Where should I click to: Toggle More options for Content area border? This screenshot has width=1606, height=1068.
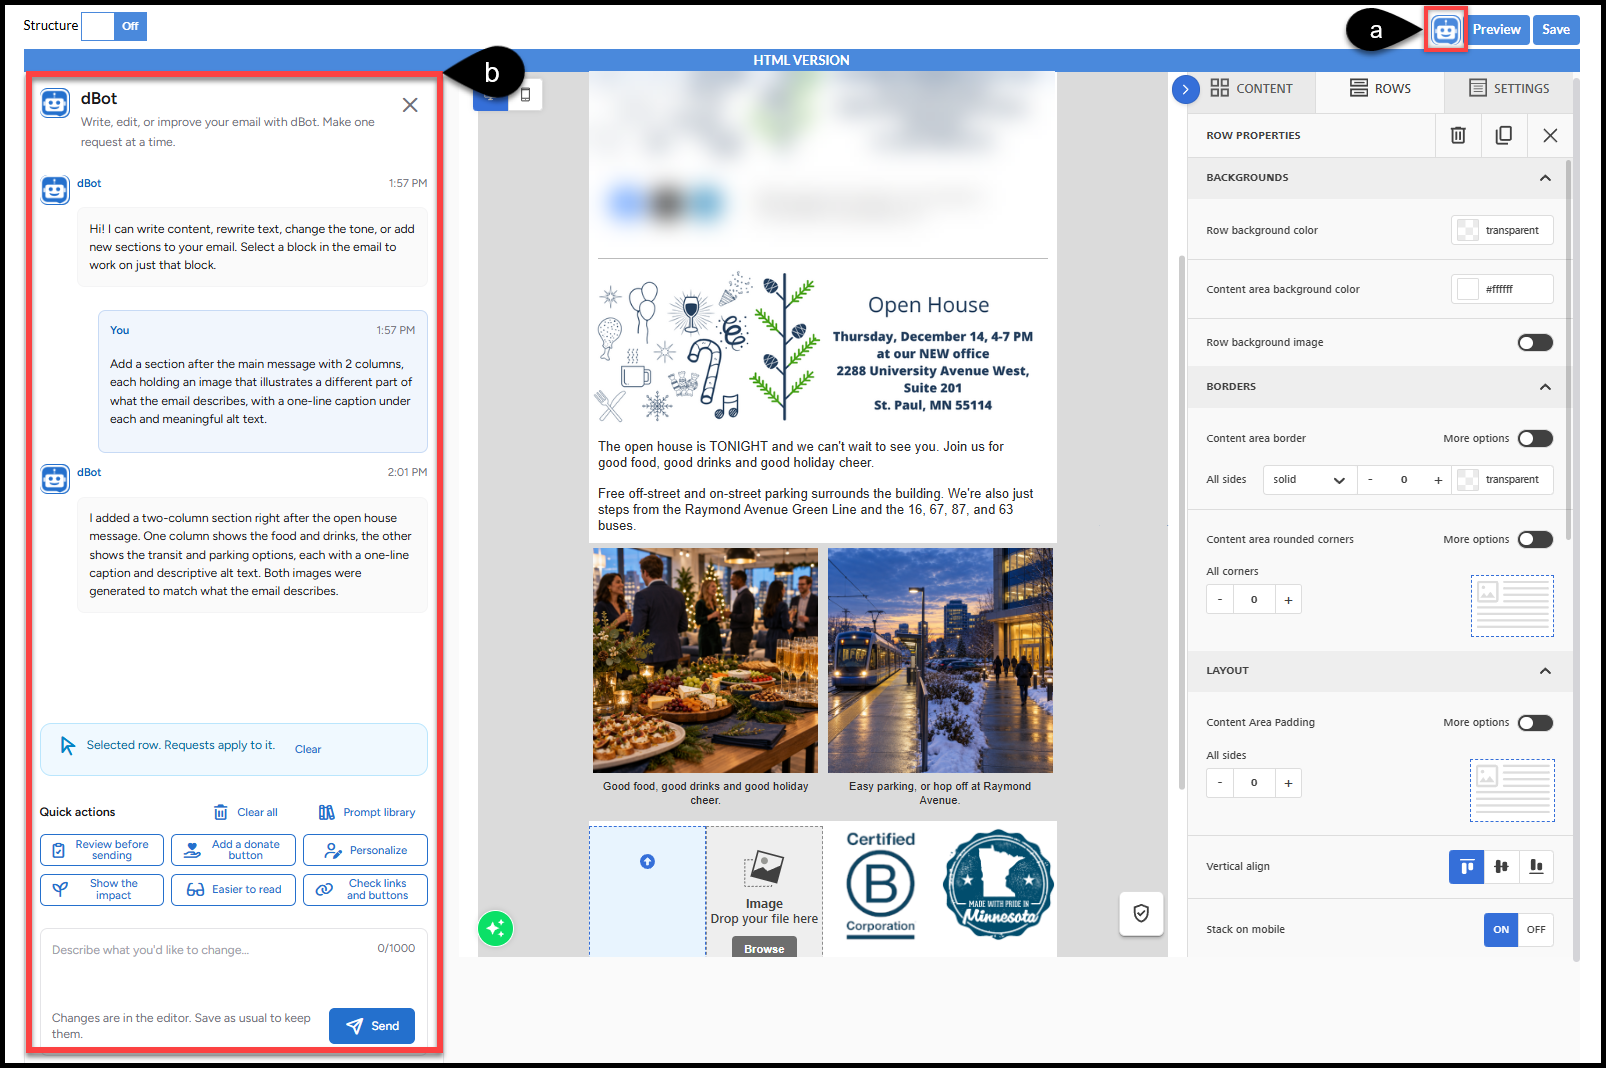tap(1535, 439)
